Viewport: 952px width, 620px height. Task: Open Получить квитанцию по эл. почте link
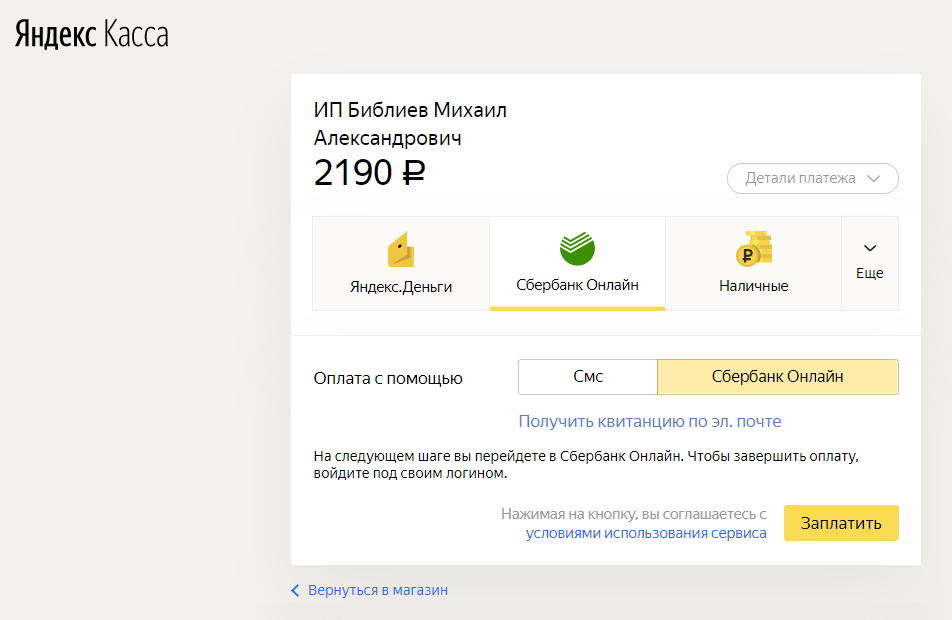[x=650, y=421]
